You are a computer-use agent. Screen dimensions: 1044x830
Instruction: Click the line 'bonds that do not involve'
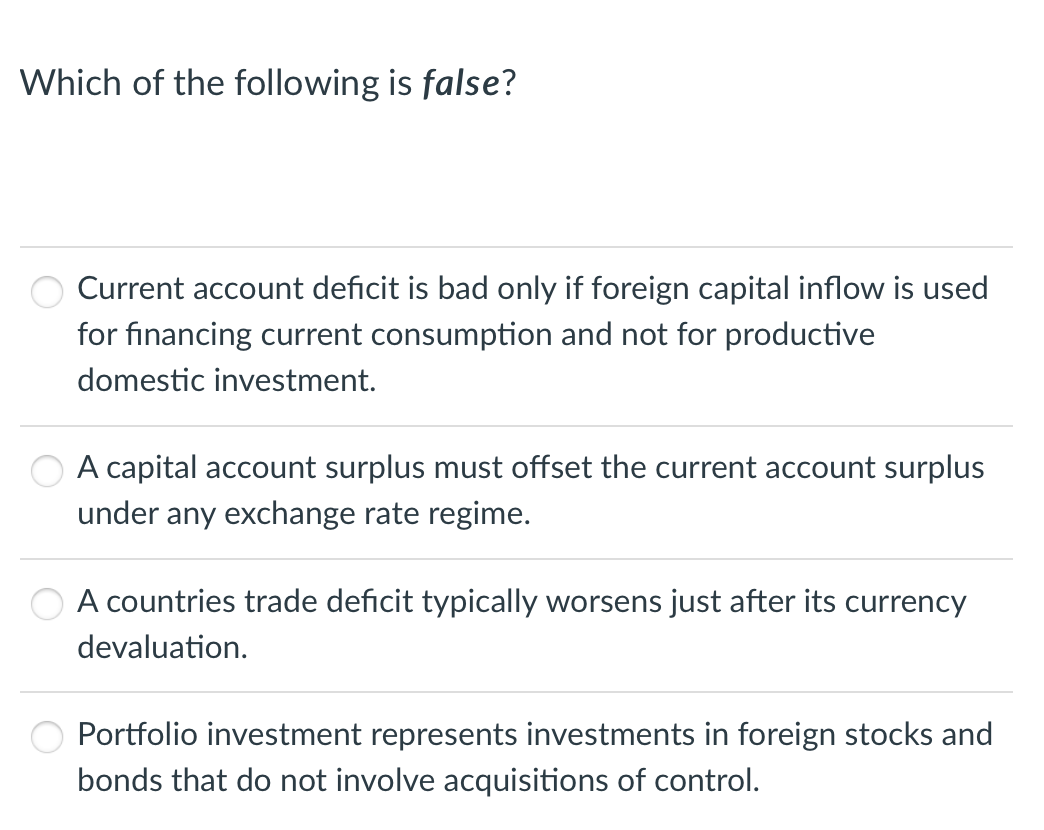click(x=418, y=780)
